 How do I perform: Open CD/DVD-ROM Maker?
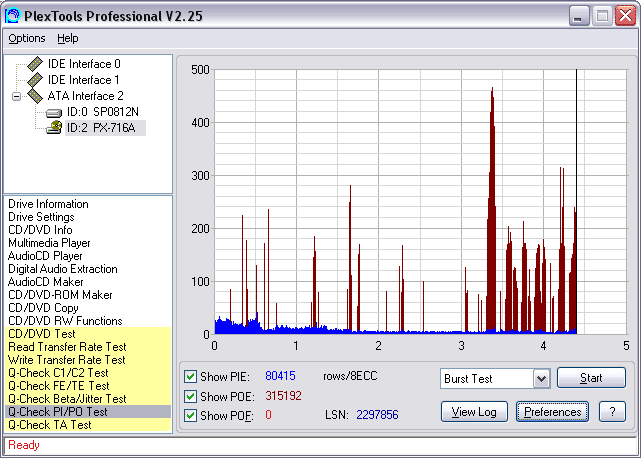[60, 295]
